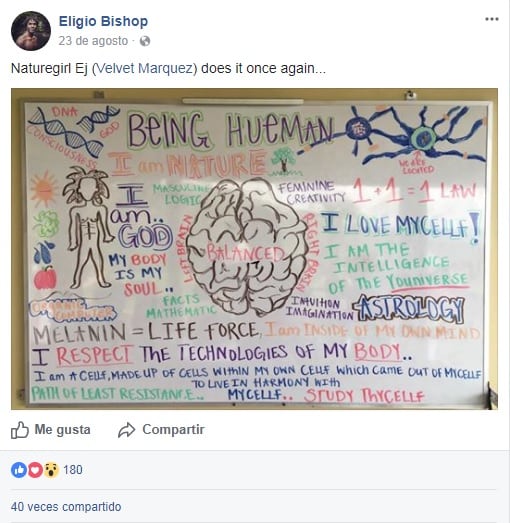
Task: Open Eligio Bishop's round profile picture
Action: 31,31
